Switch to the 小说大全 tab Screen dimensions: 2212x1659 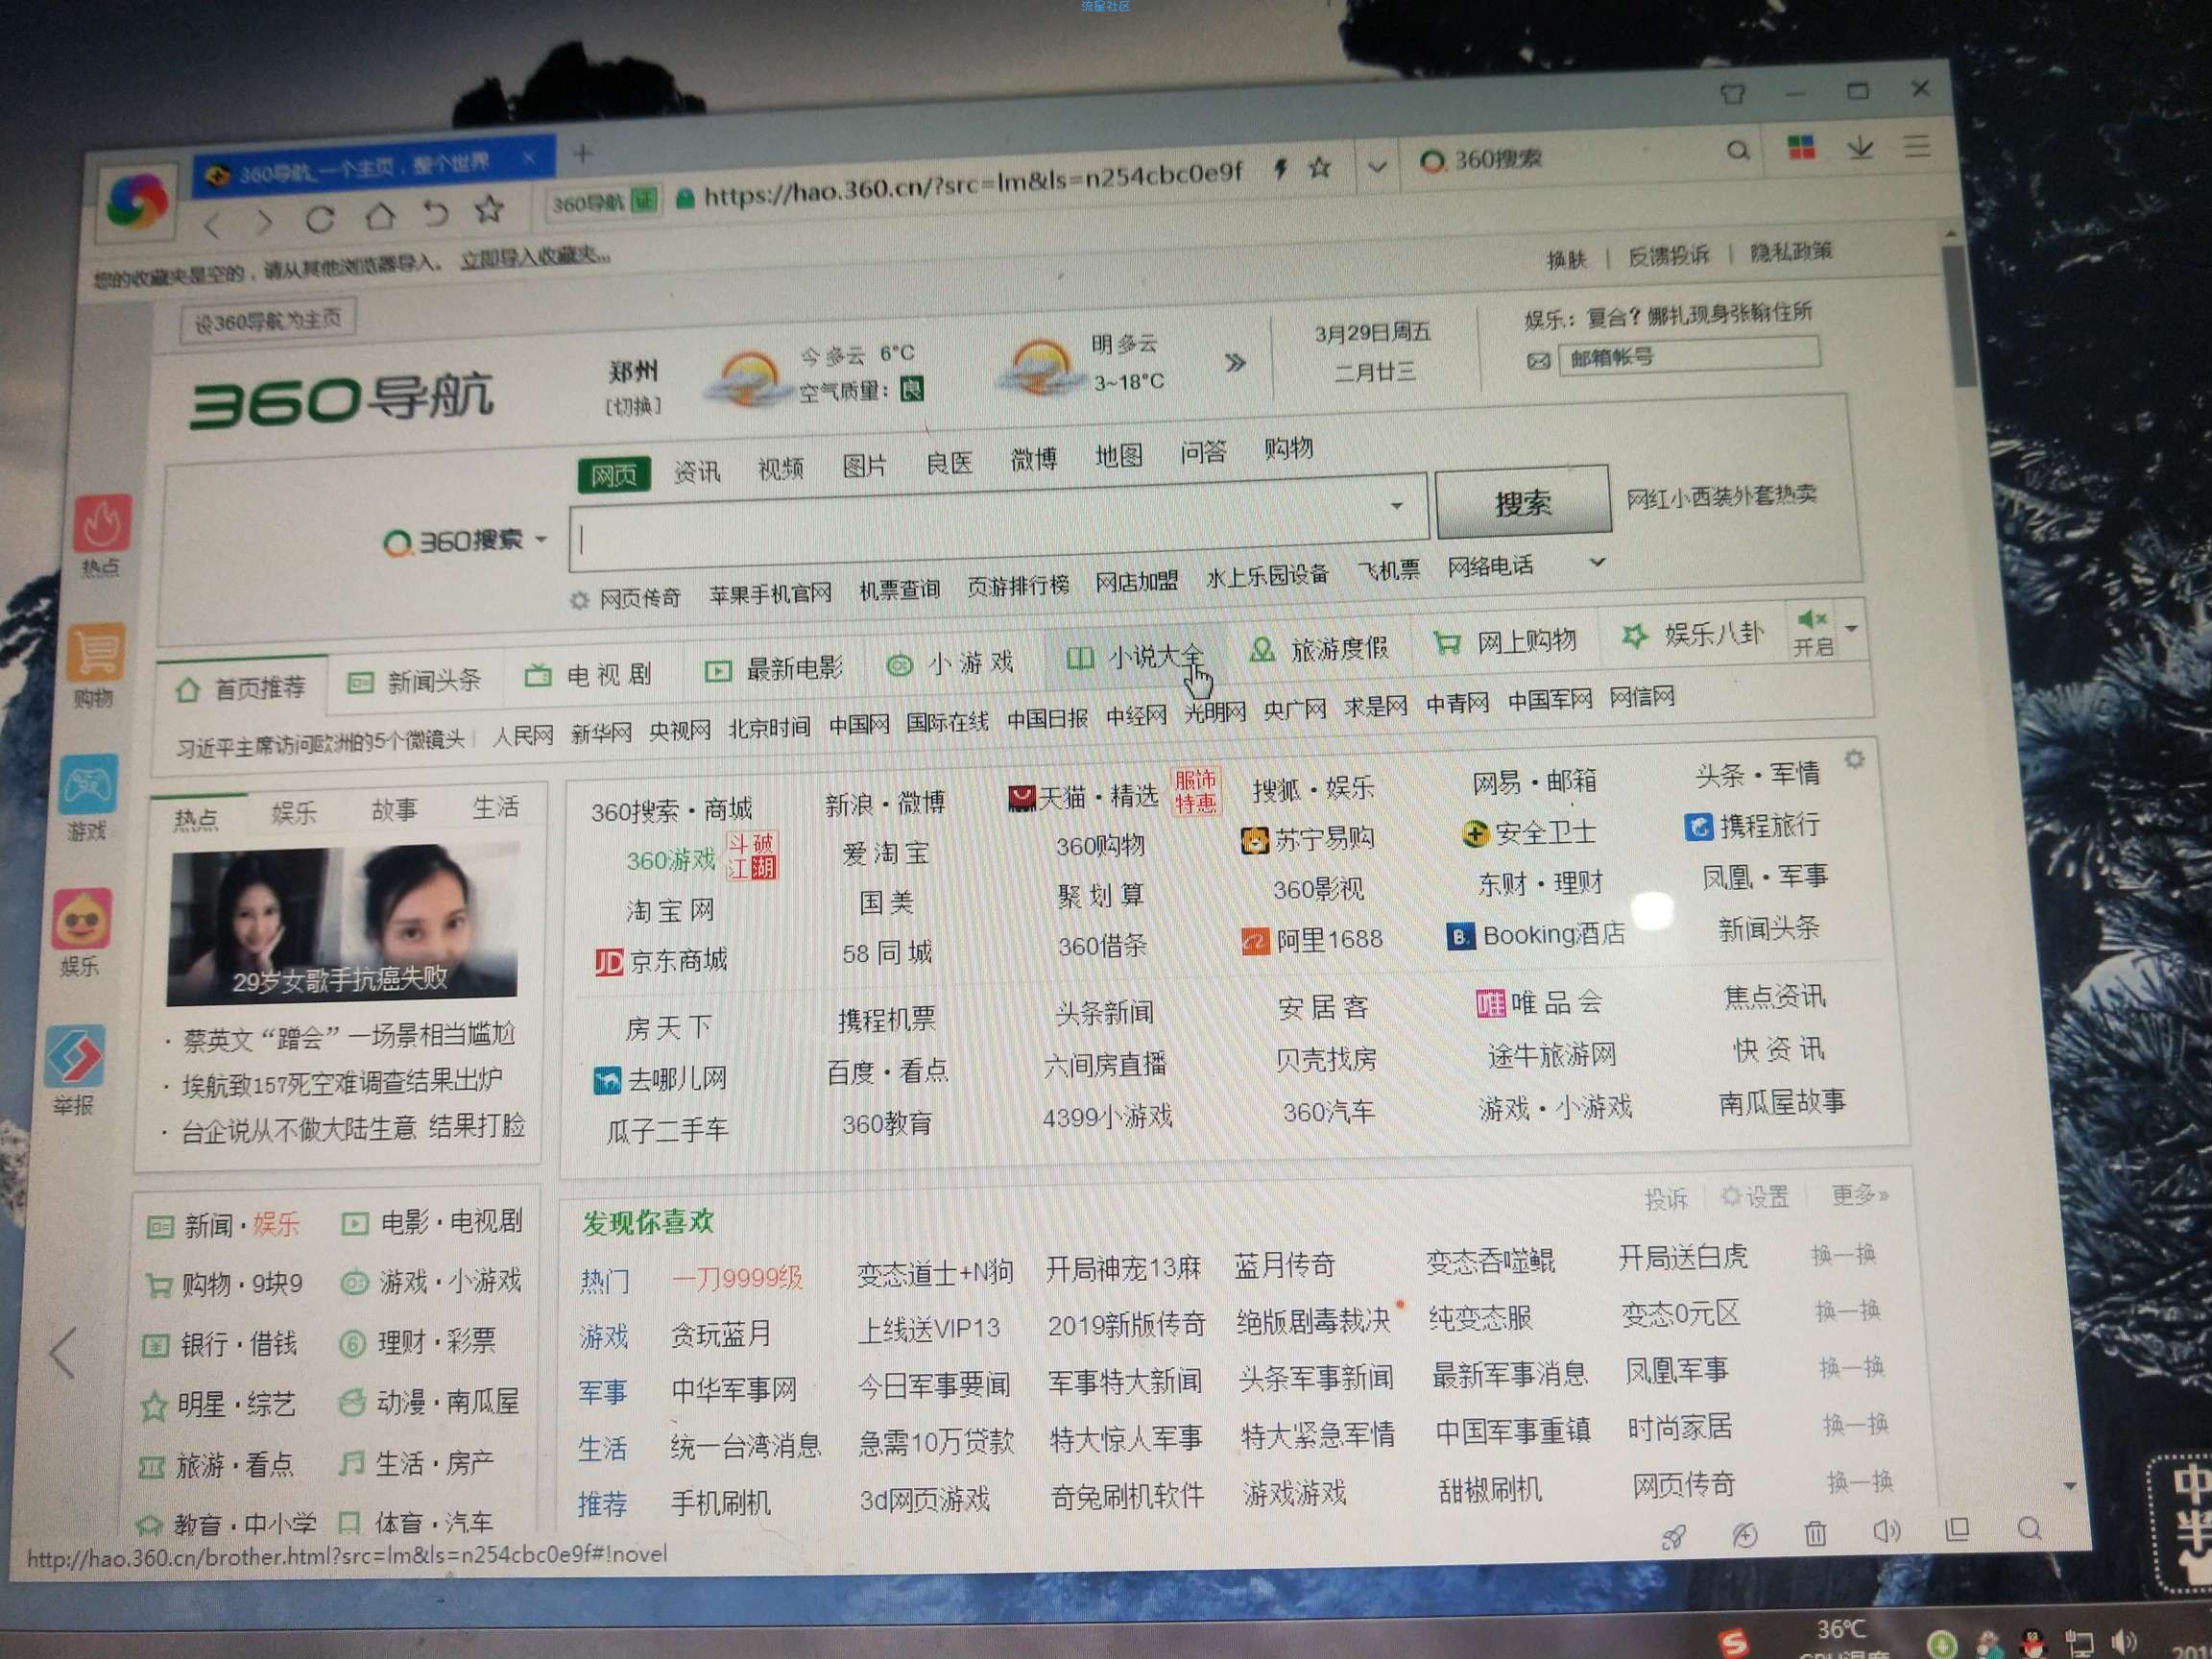[x=1135, y=657]
